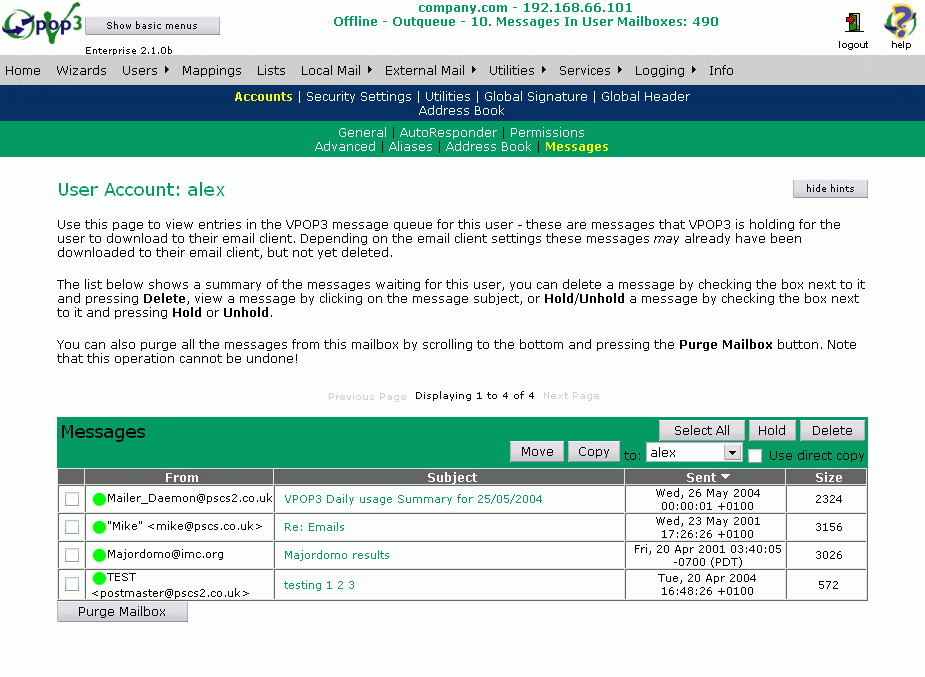Expand the Services menu

591,70
